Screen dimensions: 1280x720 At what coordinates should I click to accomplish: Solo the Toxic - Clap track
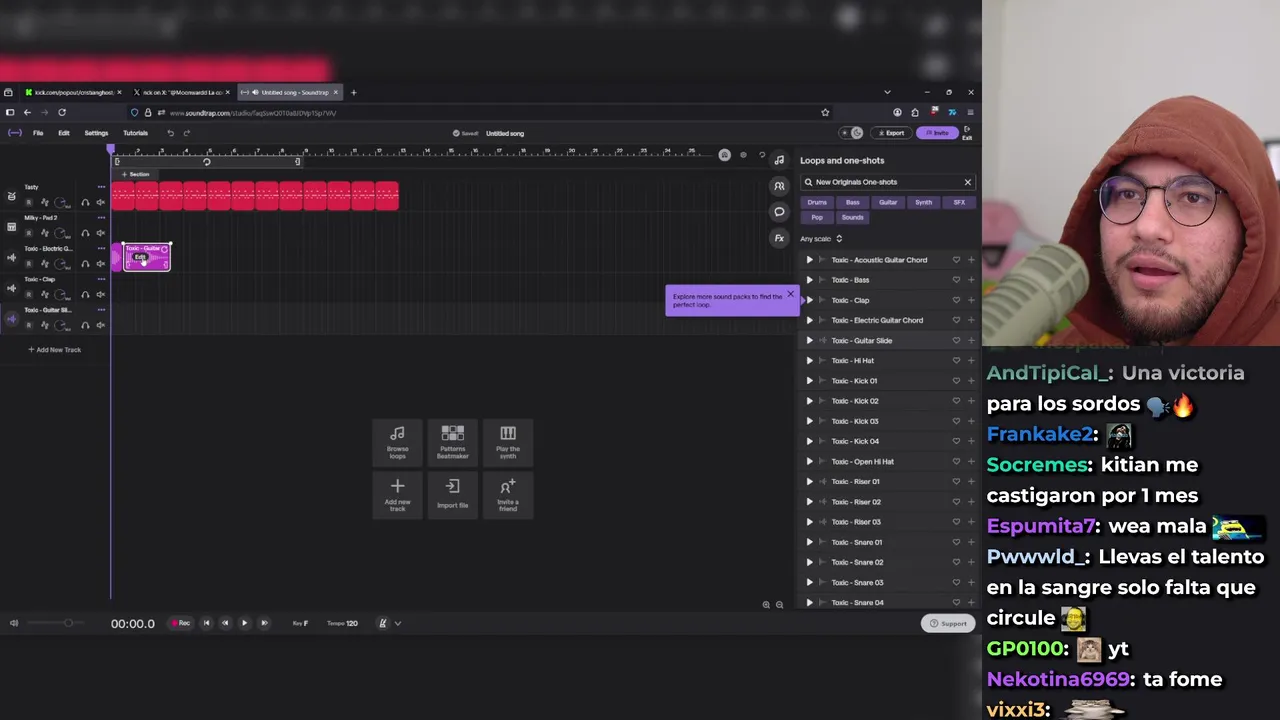point(85,295)
